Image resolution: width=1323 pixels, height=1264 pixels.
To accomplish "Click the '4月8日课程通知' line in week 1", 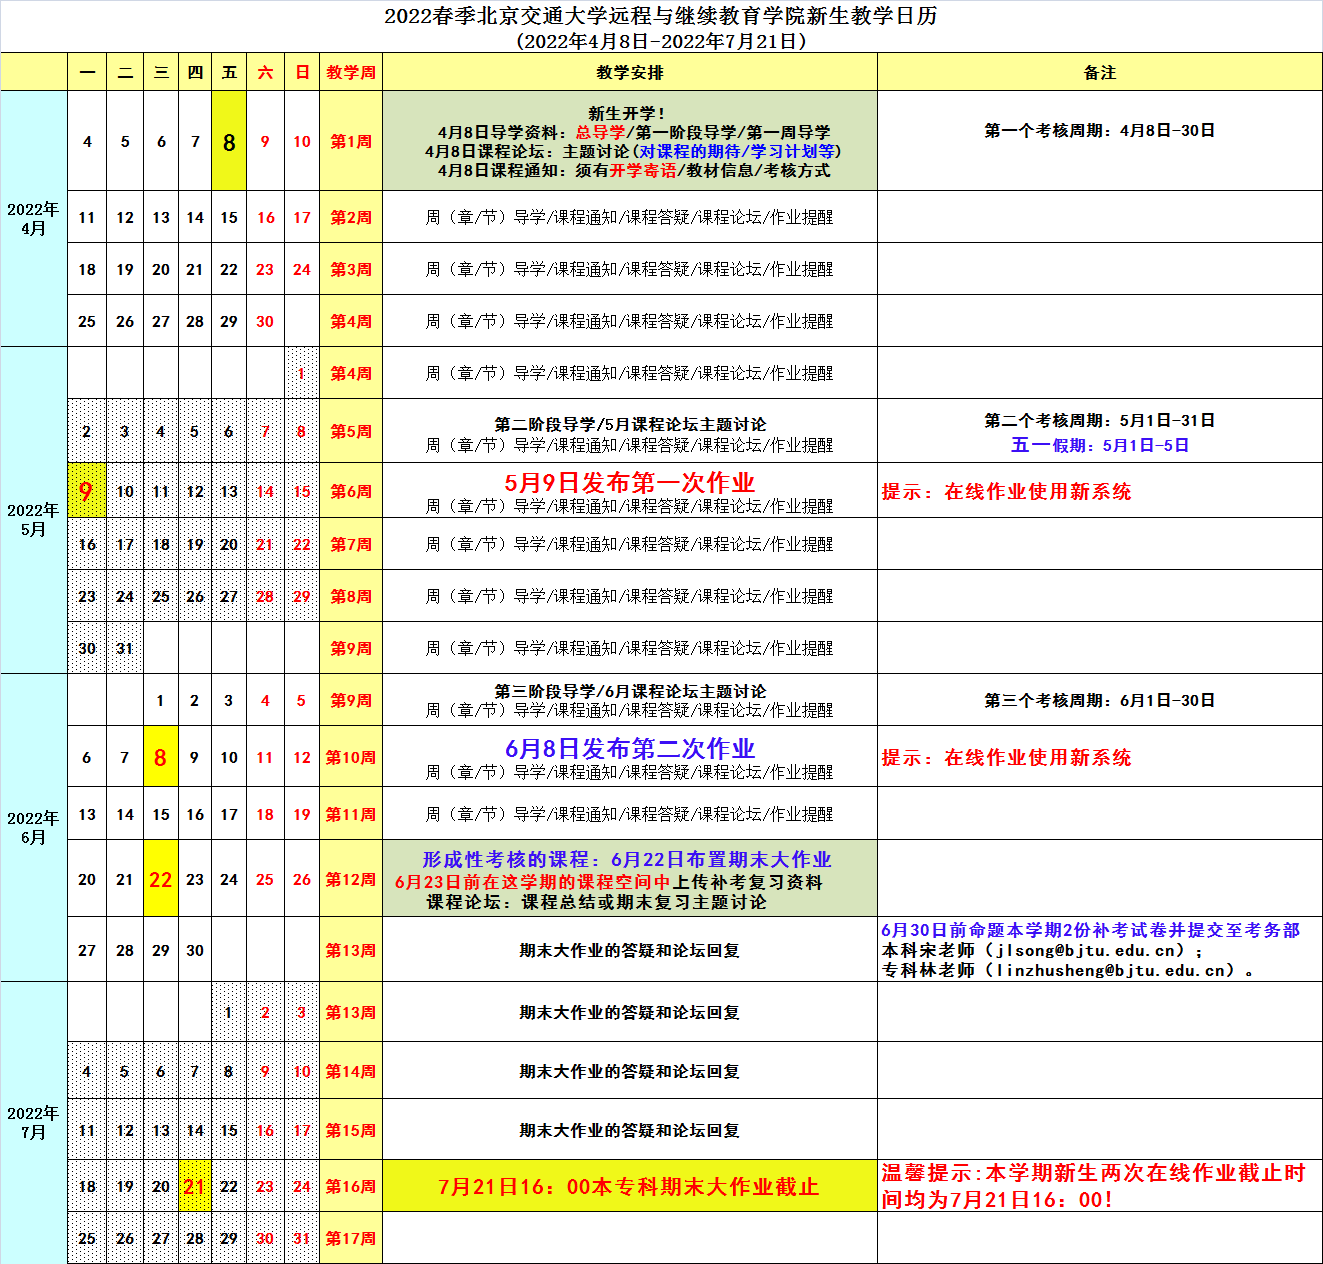I will point(634,170).
